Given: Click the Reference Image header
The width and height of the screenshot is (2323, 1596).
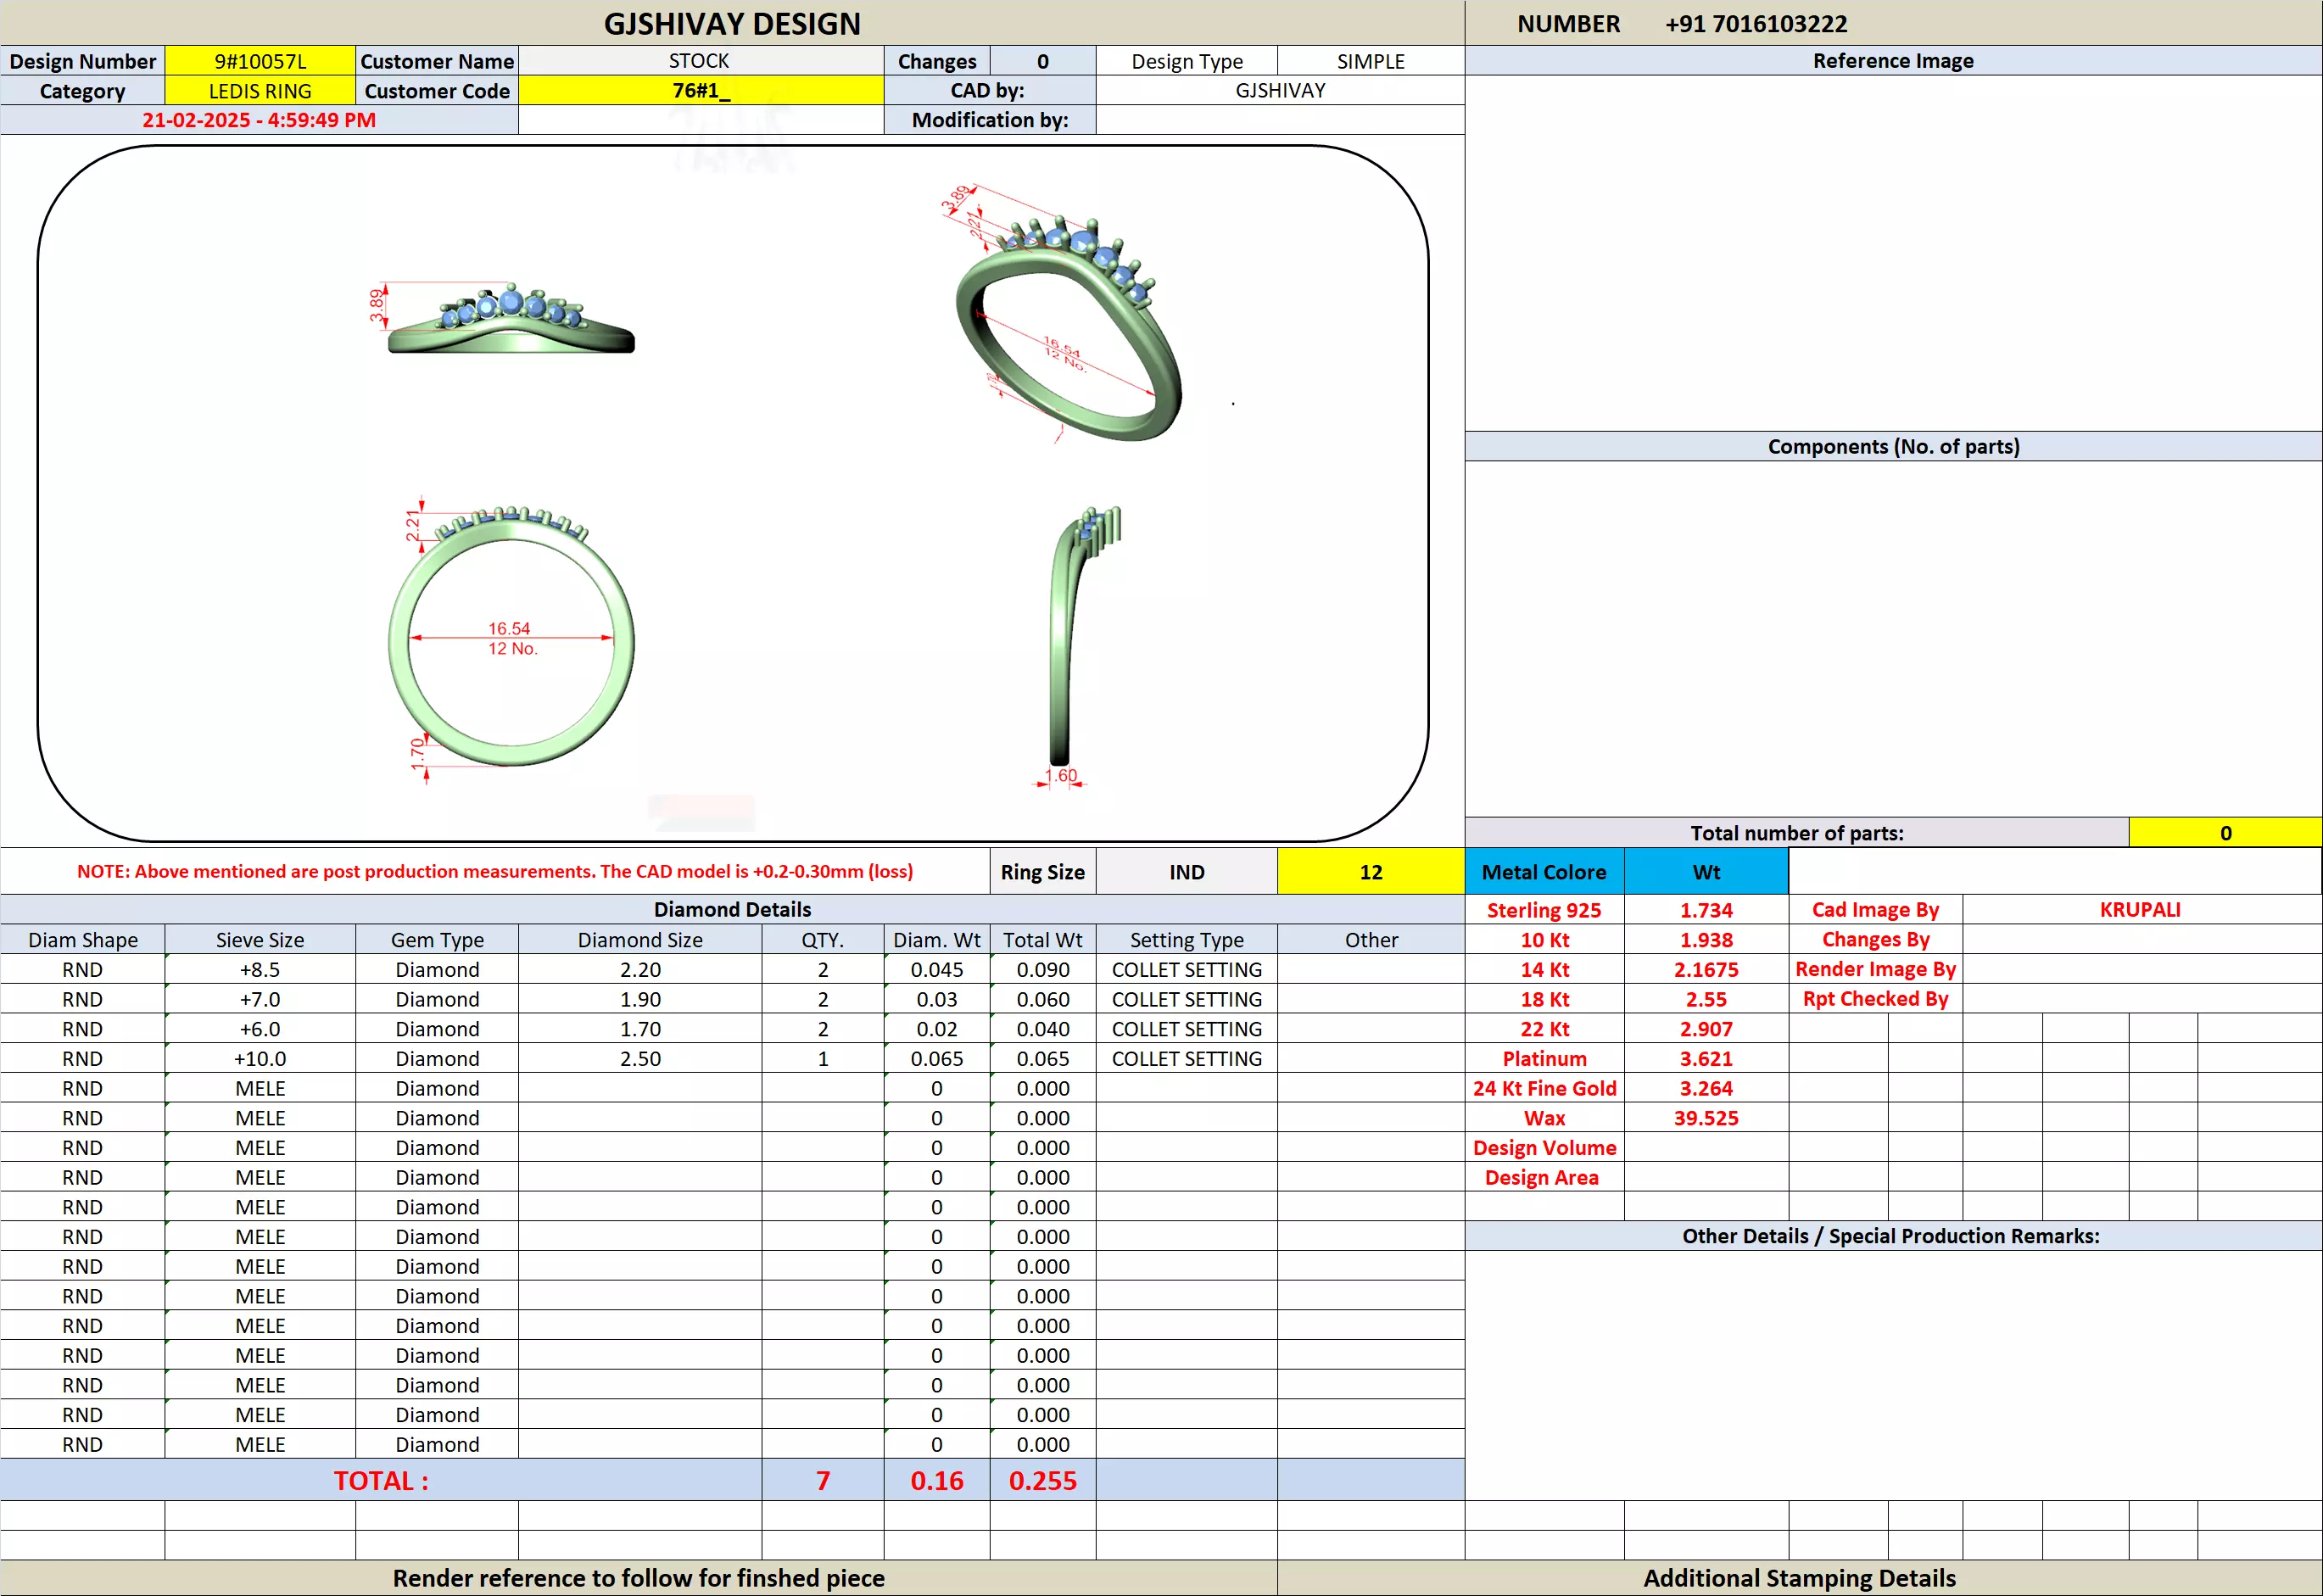Looking at the screenshot, I should point(1892,61).
